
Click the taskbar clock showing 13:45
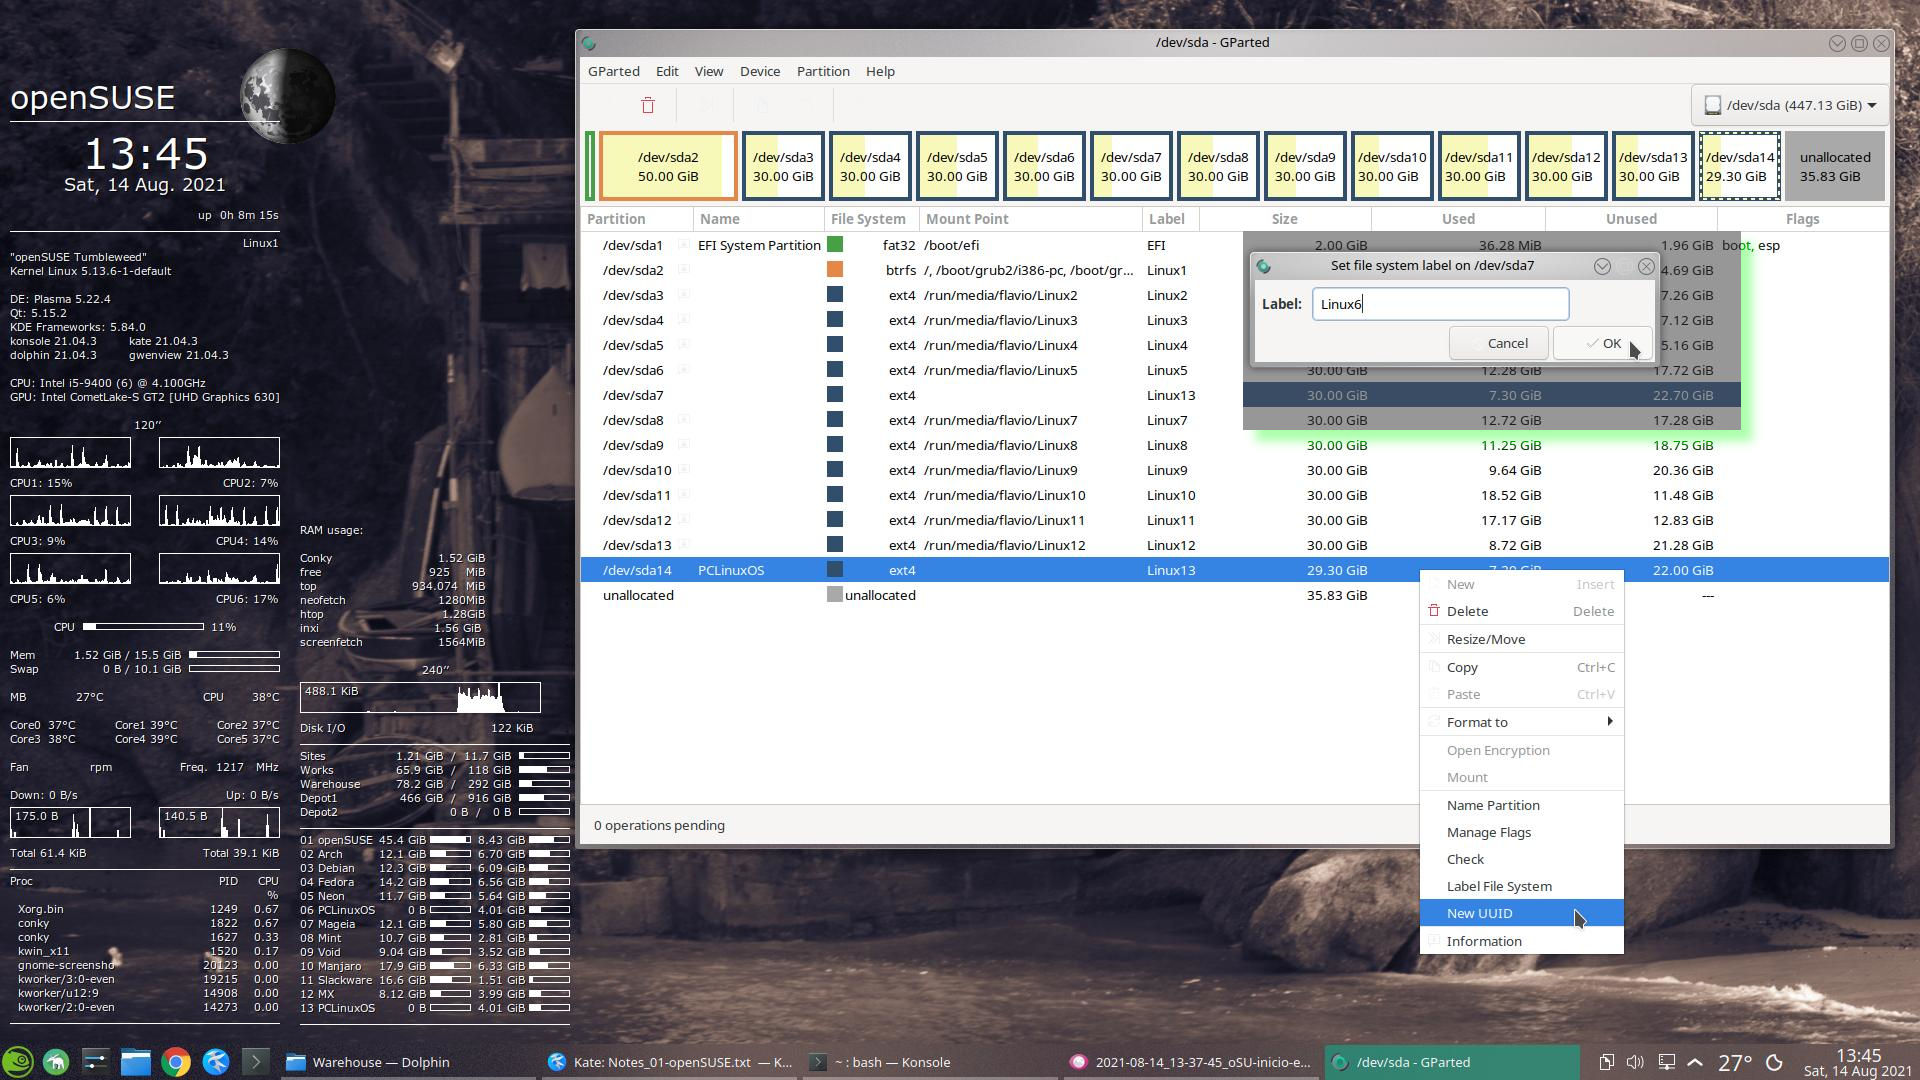(x=1857, y=1062)
